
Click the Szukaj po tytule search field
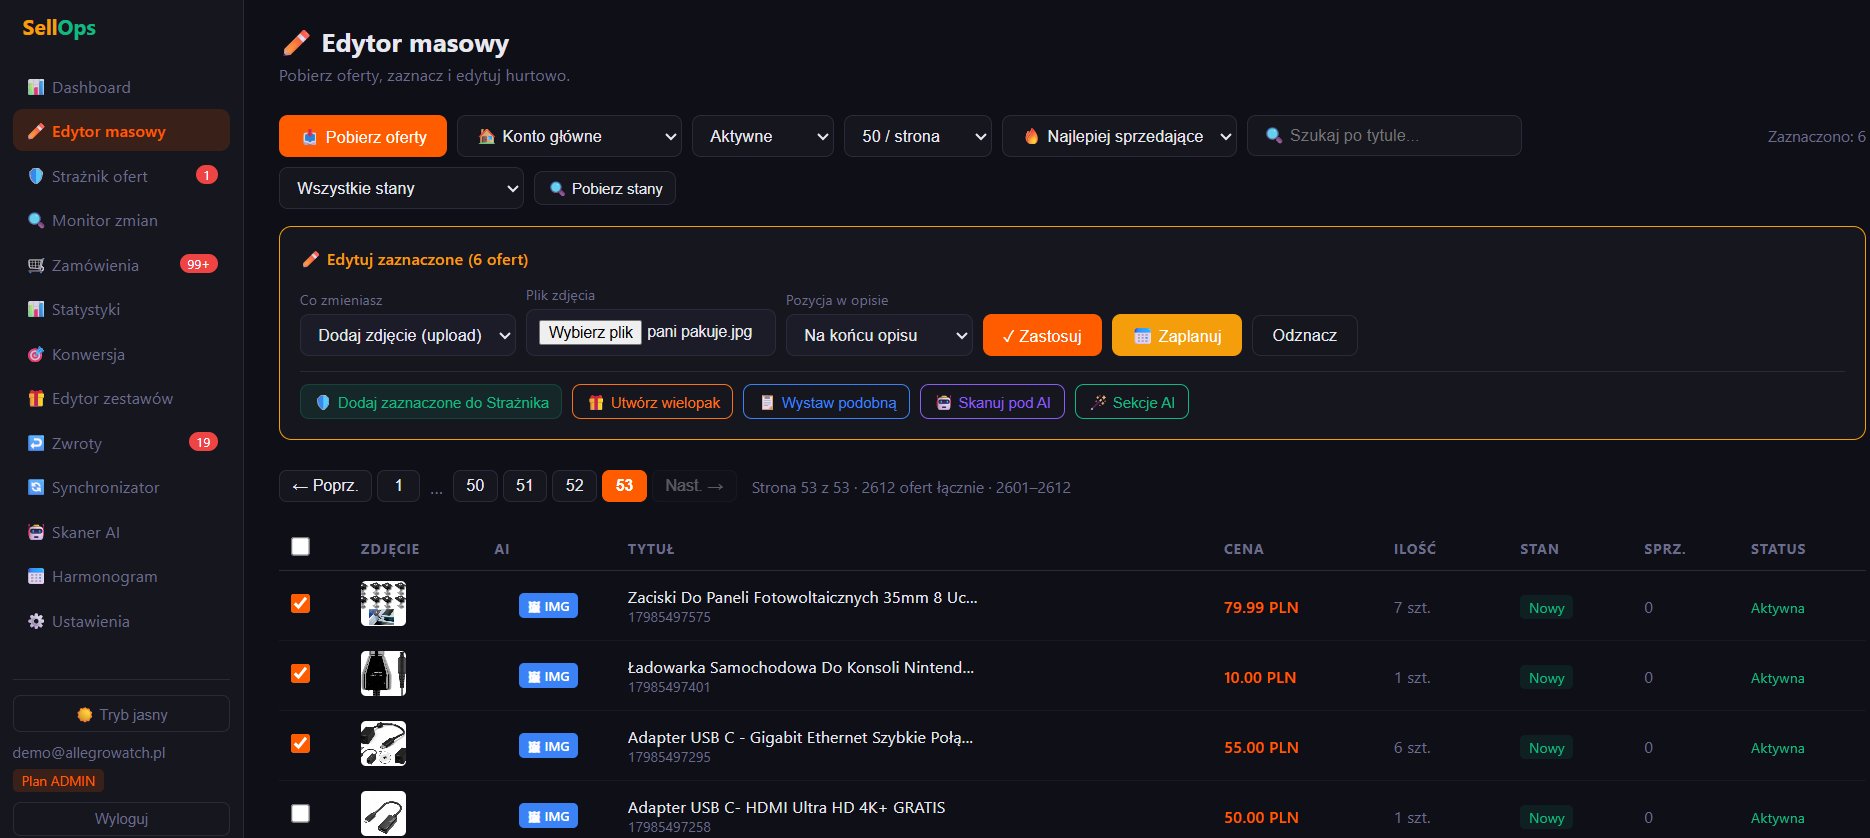tap(1384, 135)
